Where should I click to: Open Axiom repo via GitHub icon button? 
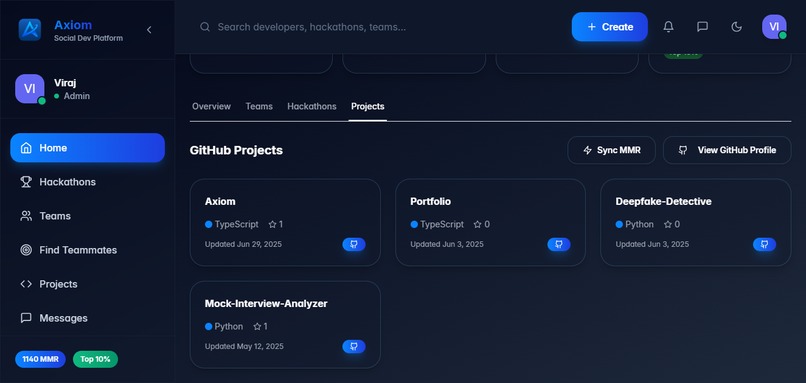tap(354, 244)
